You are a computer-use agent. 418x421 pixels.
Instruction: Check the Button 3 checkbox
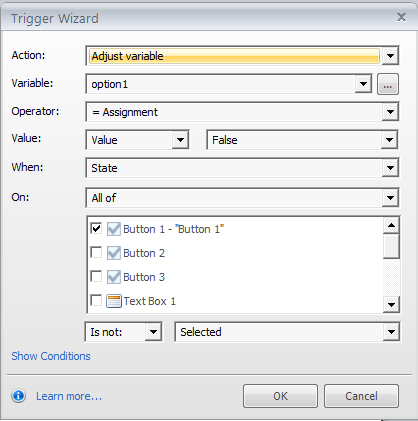point(96,276)
